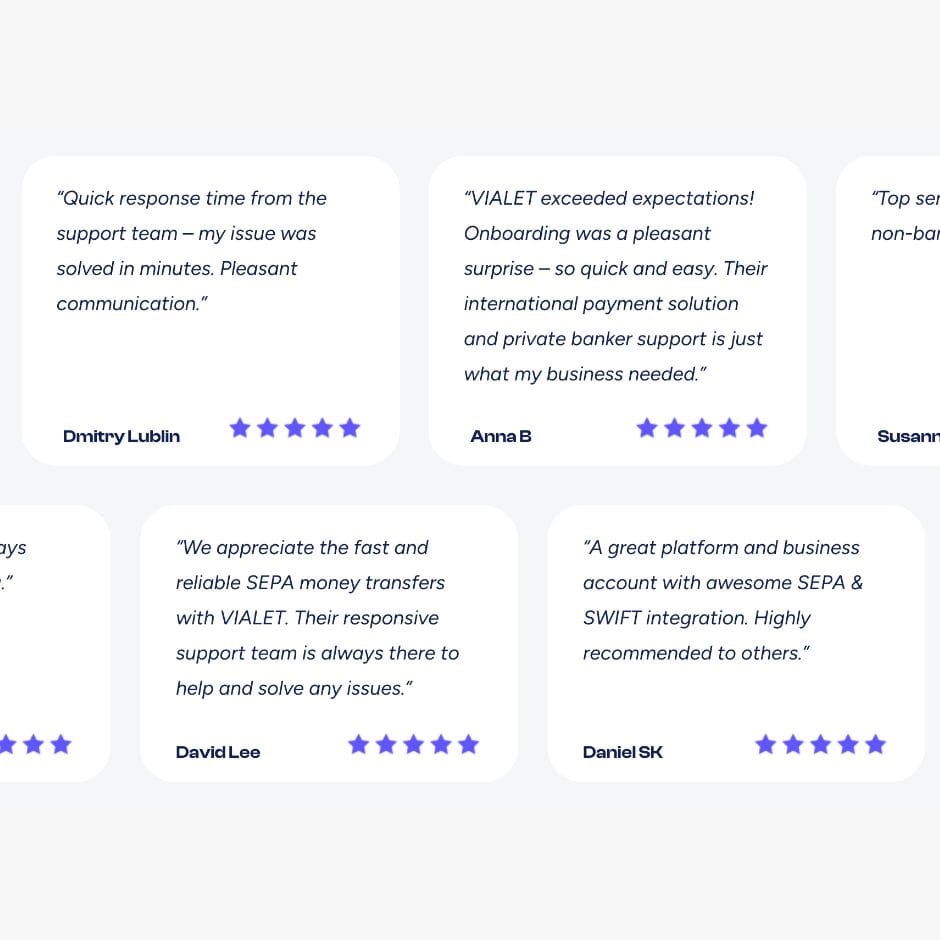Select the "VIALET exceeded expectations" review text
This screenshot has width=940, height=940.
point(614,286)
